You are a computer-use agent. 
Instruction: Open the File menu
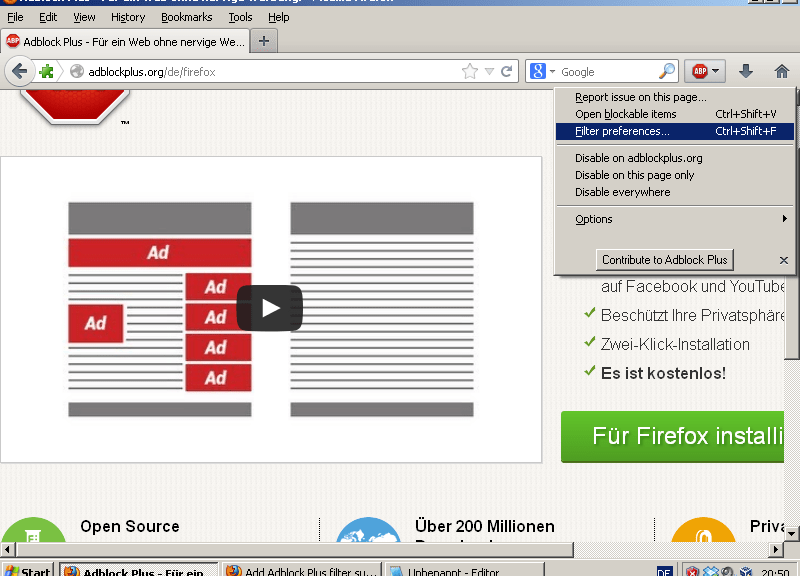coord(15,17)
